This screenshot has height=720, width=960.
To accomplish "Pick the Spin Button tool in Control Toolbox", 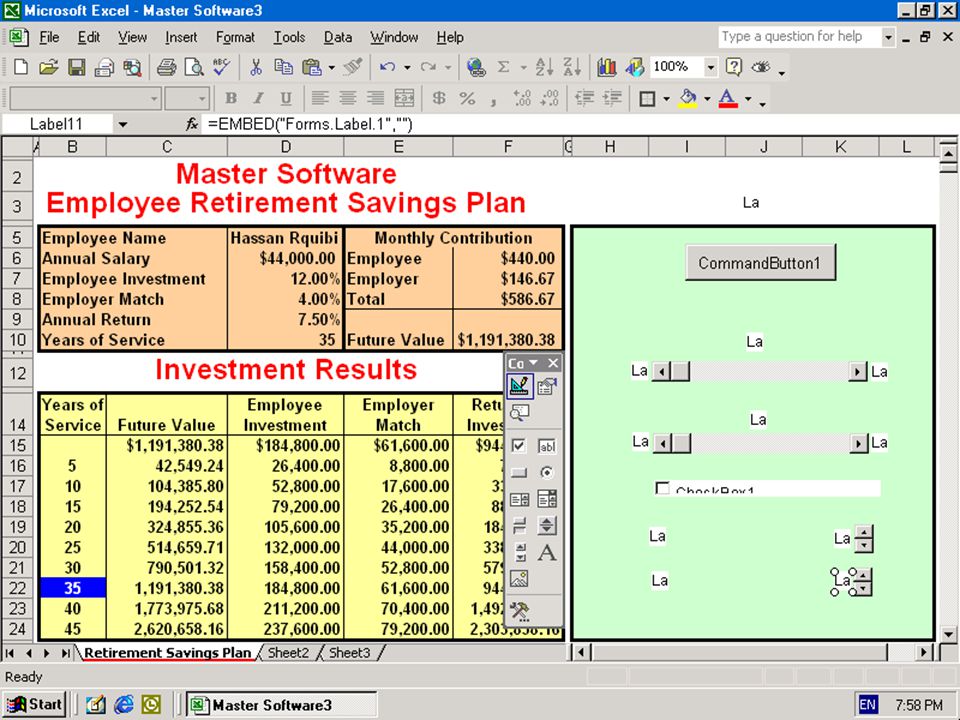I will click(547, 526).
